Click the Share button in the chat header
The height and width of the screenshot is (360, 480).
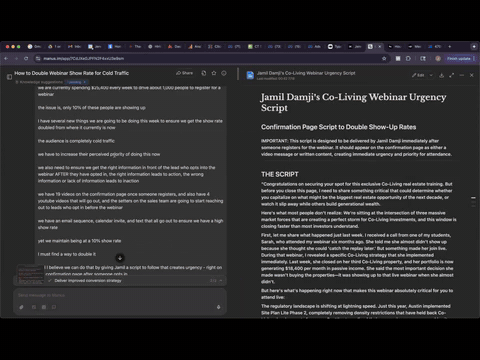coord(184,73)
